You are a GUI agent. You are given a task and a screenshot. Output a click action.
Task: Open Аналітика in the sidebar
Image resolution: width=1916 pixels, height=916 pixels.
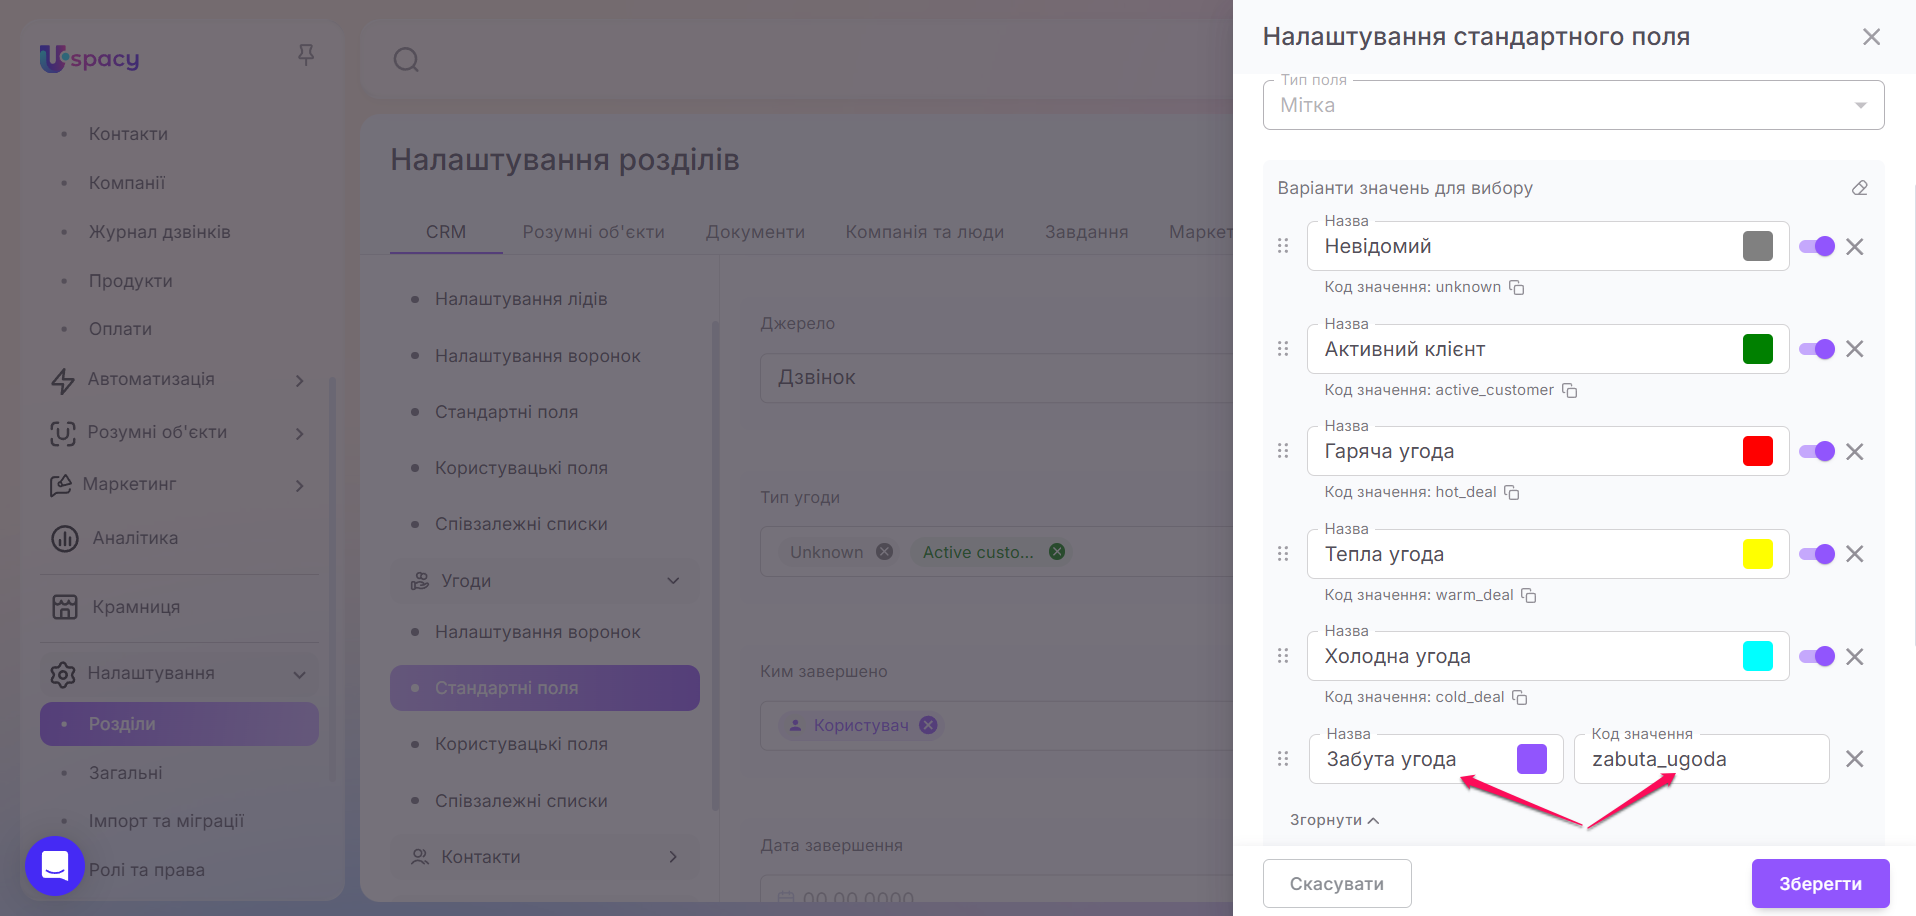[135, 538]
